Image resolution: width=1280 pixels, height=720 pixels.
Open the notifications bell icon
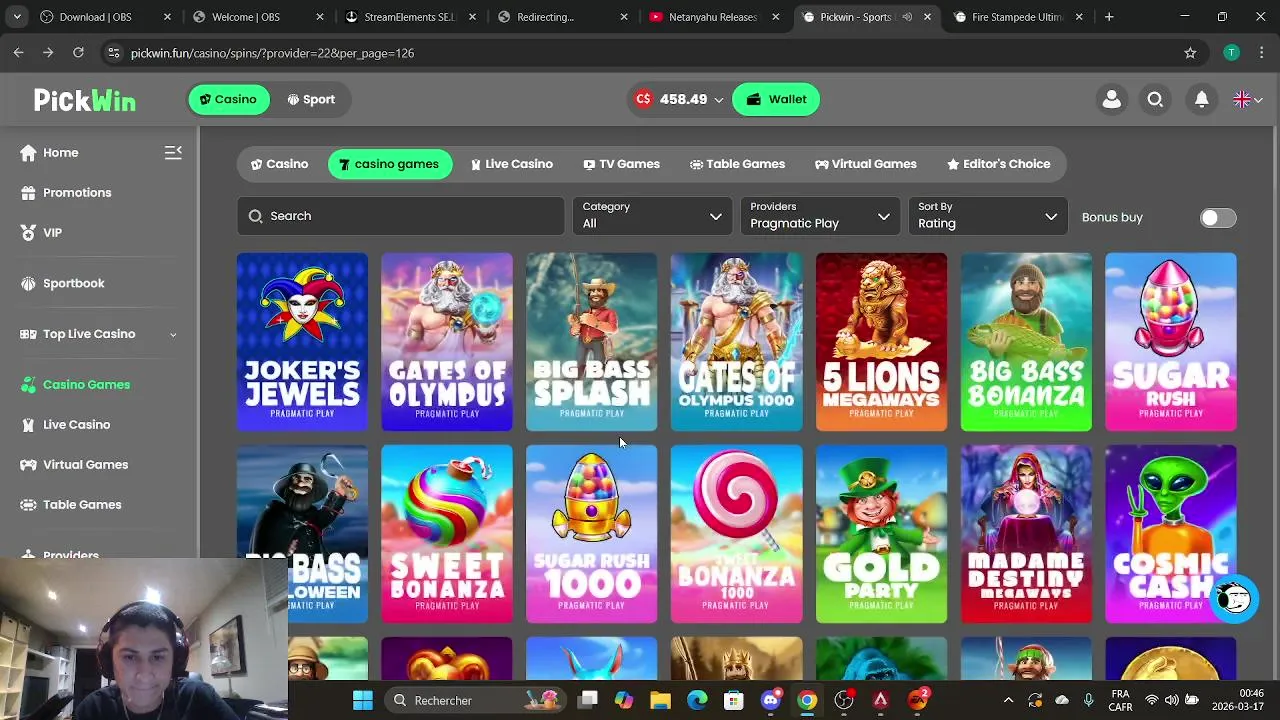[1201, 99]
